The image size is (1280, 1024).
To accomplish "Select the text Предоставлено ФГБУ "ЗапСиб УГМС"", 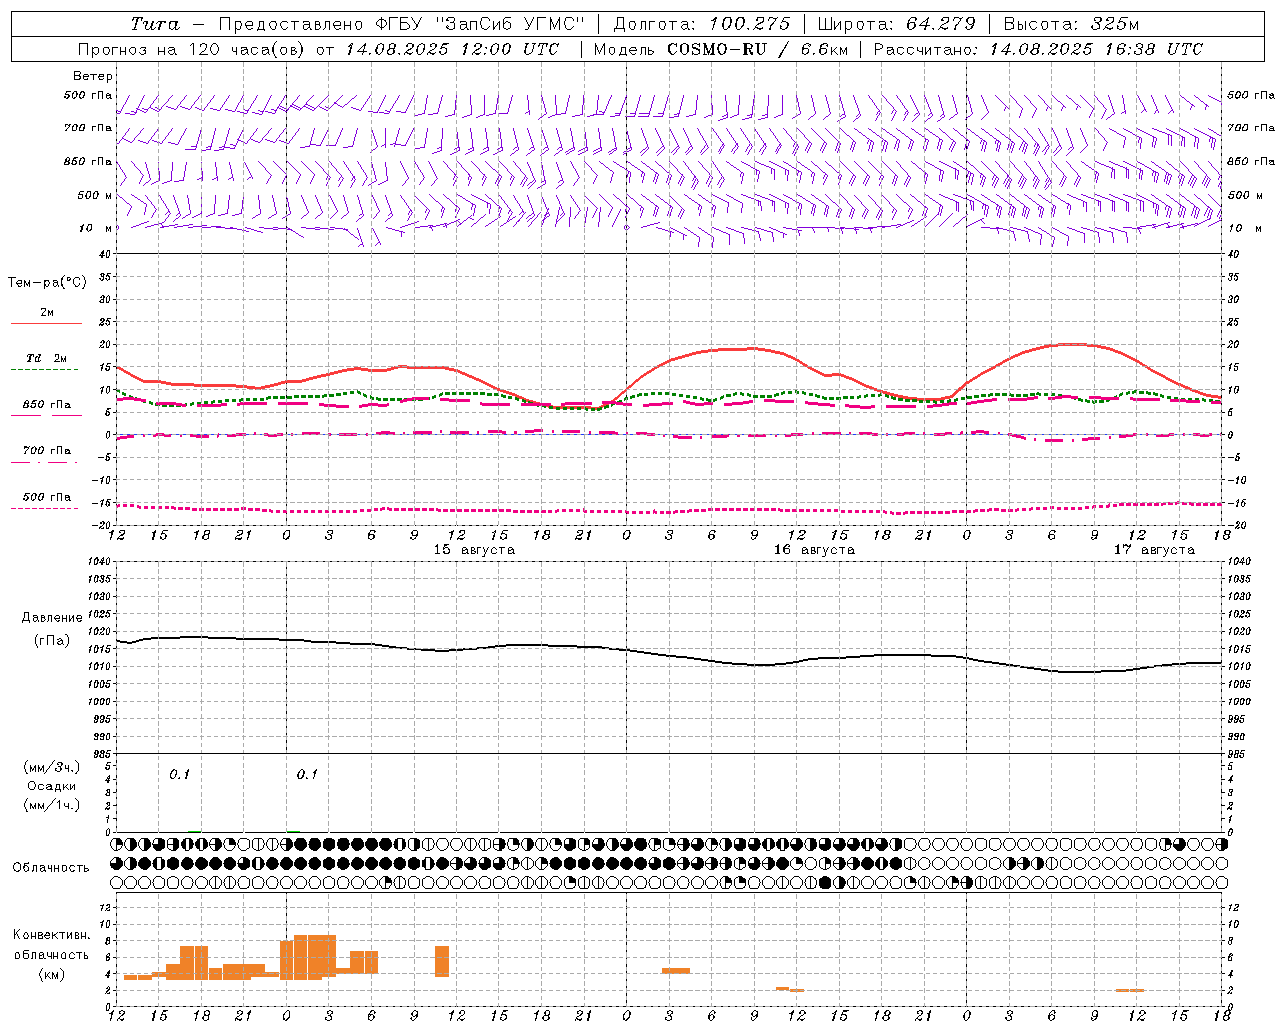I will [402, 24].
